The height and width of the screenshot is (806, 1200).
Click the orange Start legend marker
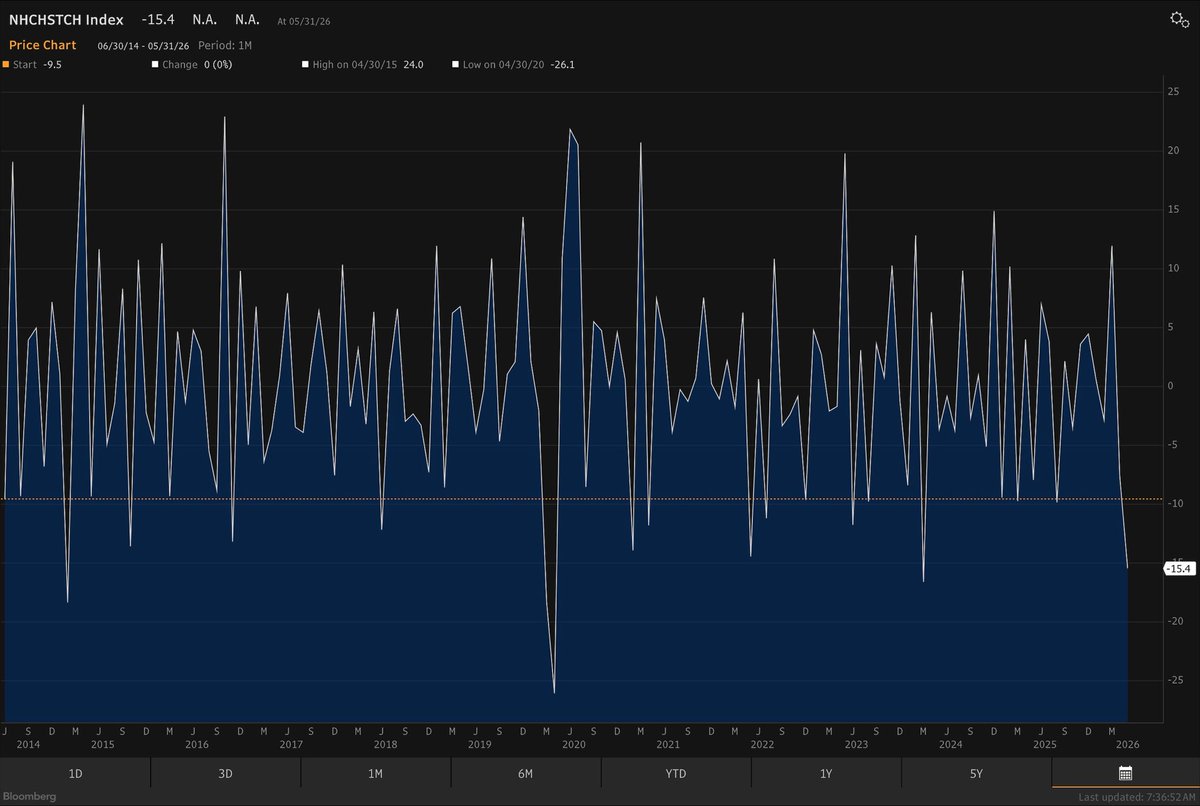[4, 65]
